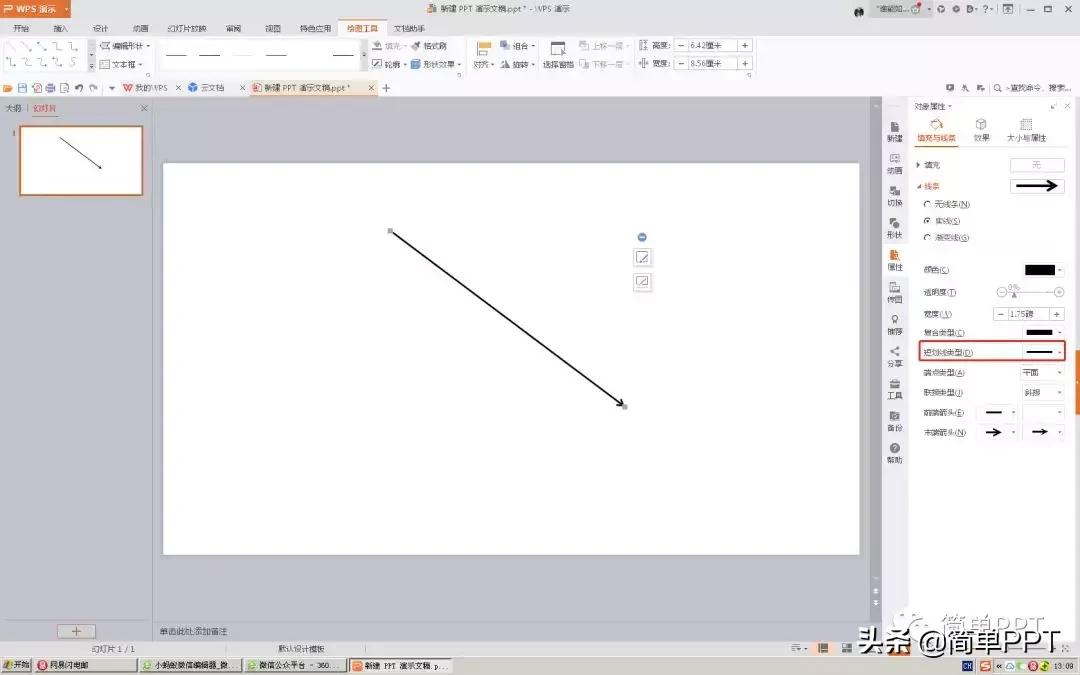Click the input method CH tray icon

coord(968,665)
